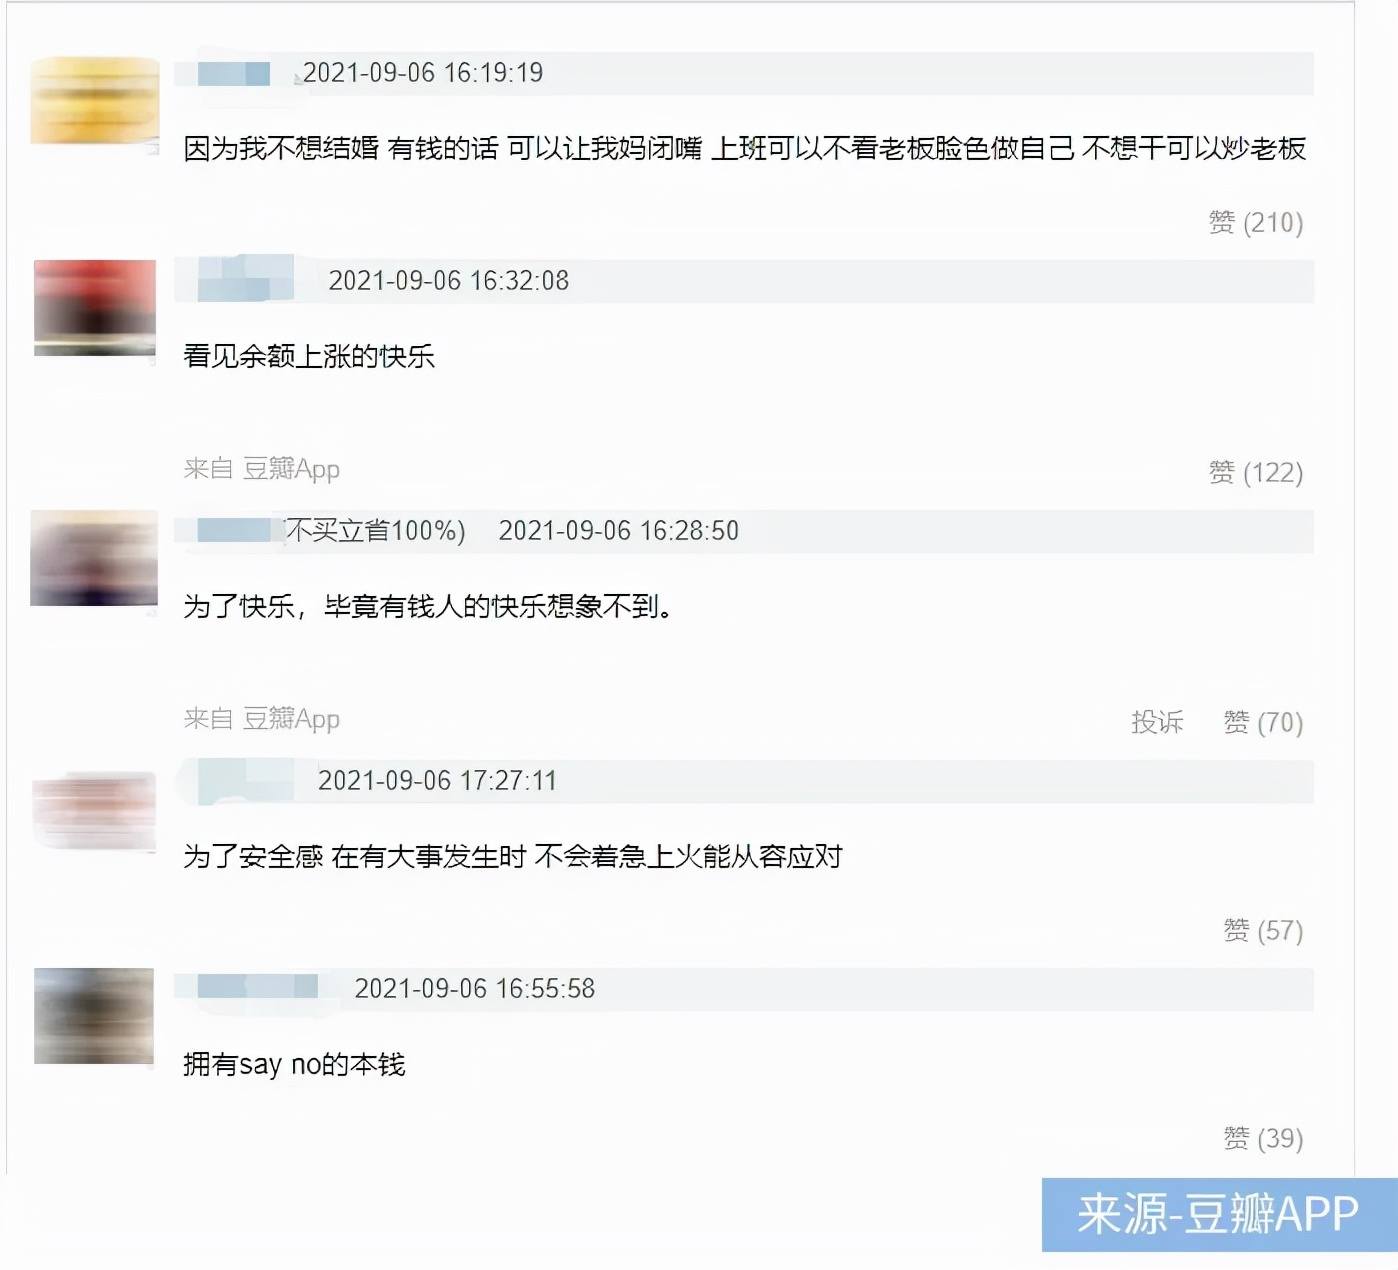Click blurred username beside 16:19:19 timestamp
Viewport: 1398px width, 1270px height.
point(234,73)
